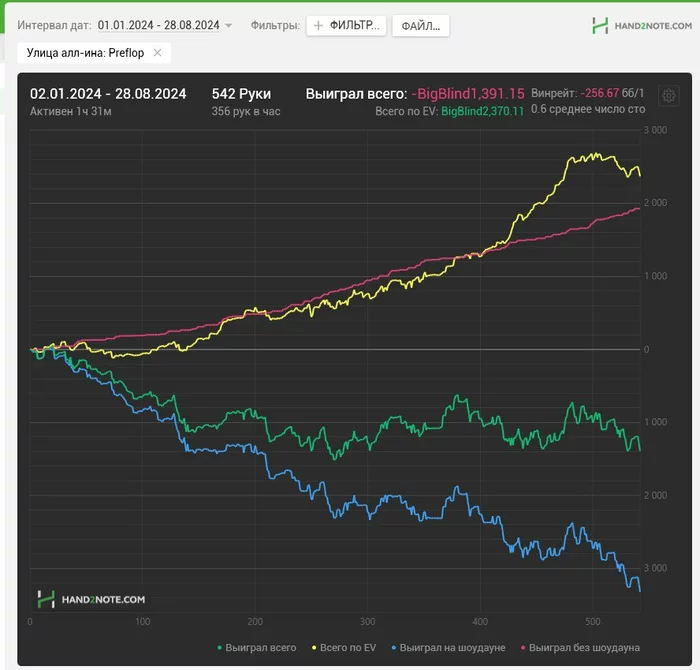
Task: Toggle the Выиграл без шоудауна legend entry
Action: tap(580, 648)
